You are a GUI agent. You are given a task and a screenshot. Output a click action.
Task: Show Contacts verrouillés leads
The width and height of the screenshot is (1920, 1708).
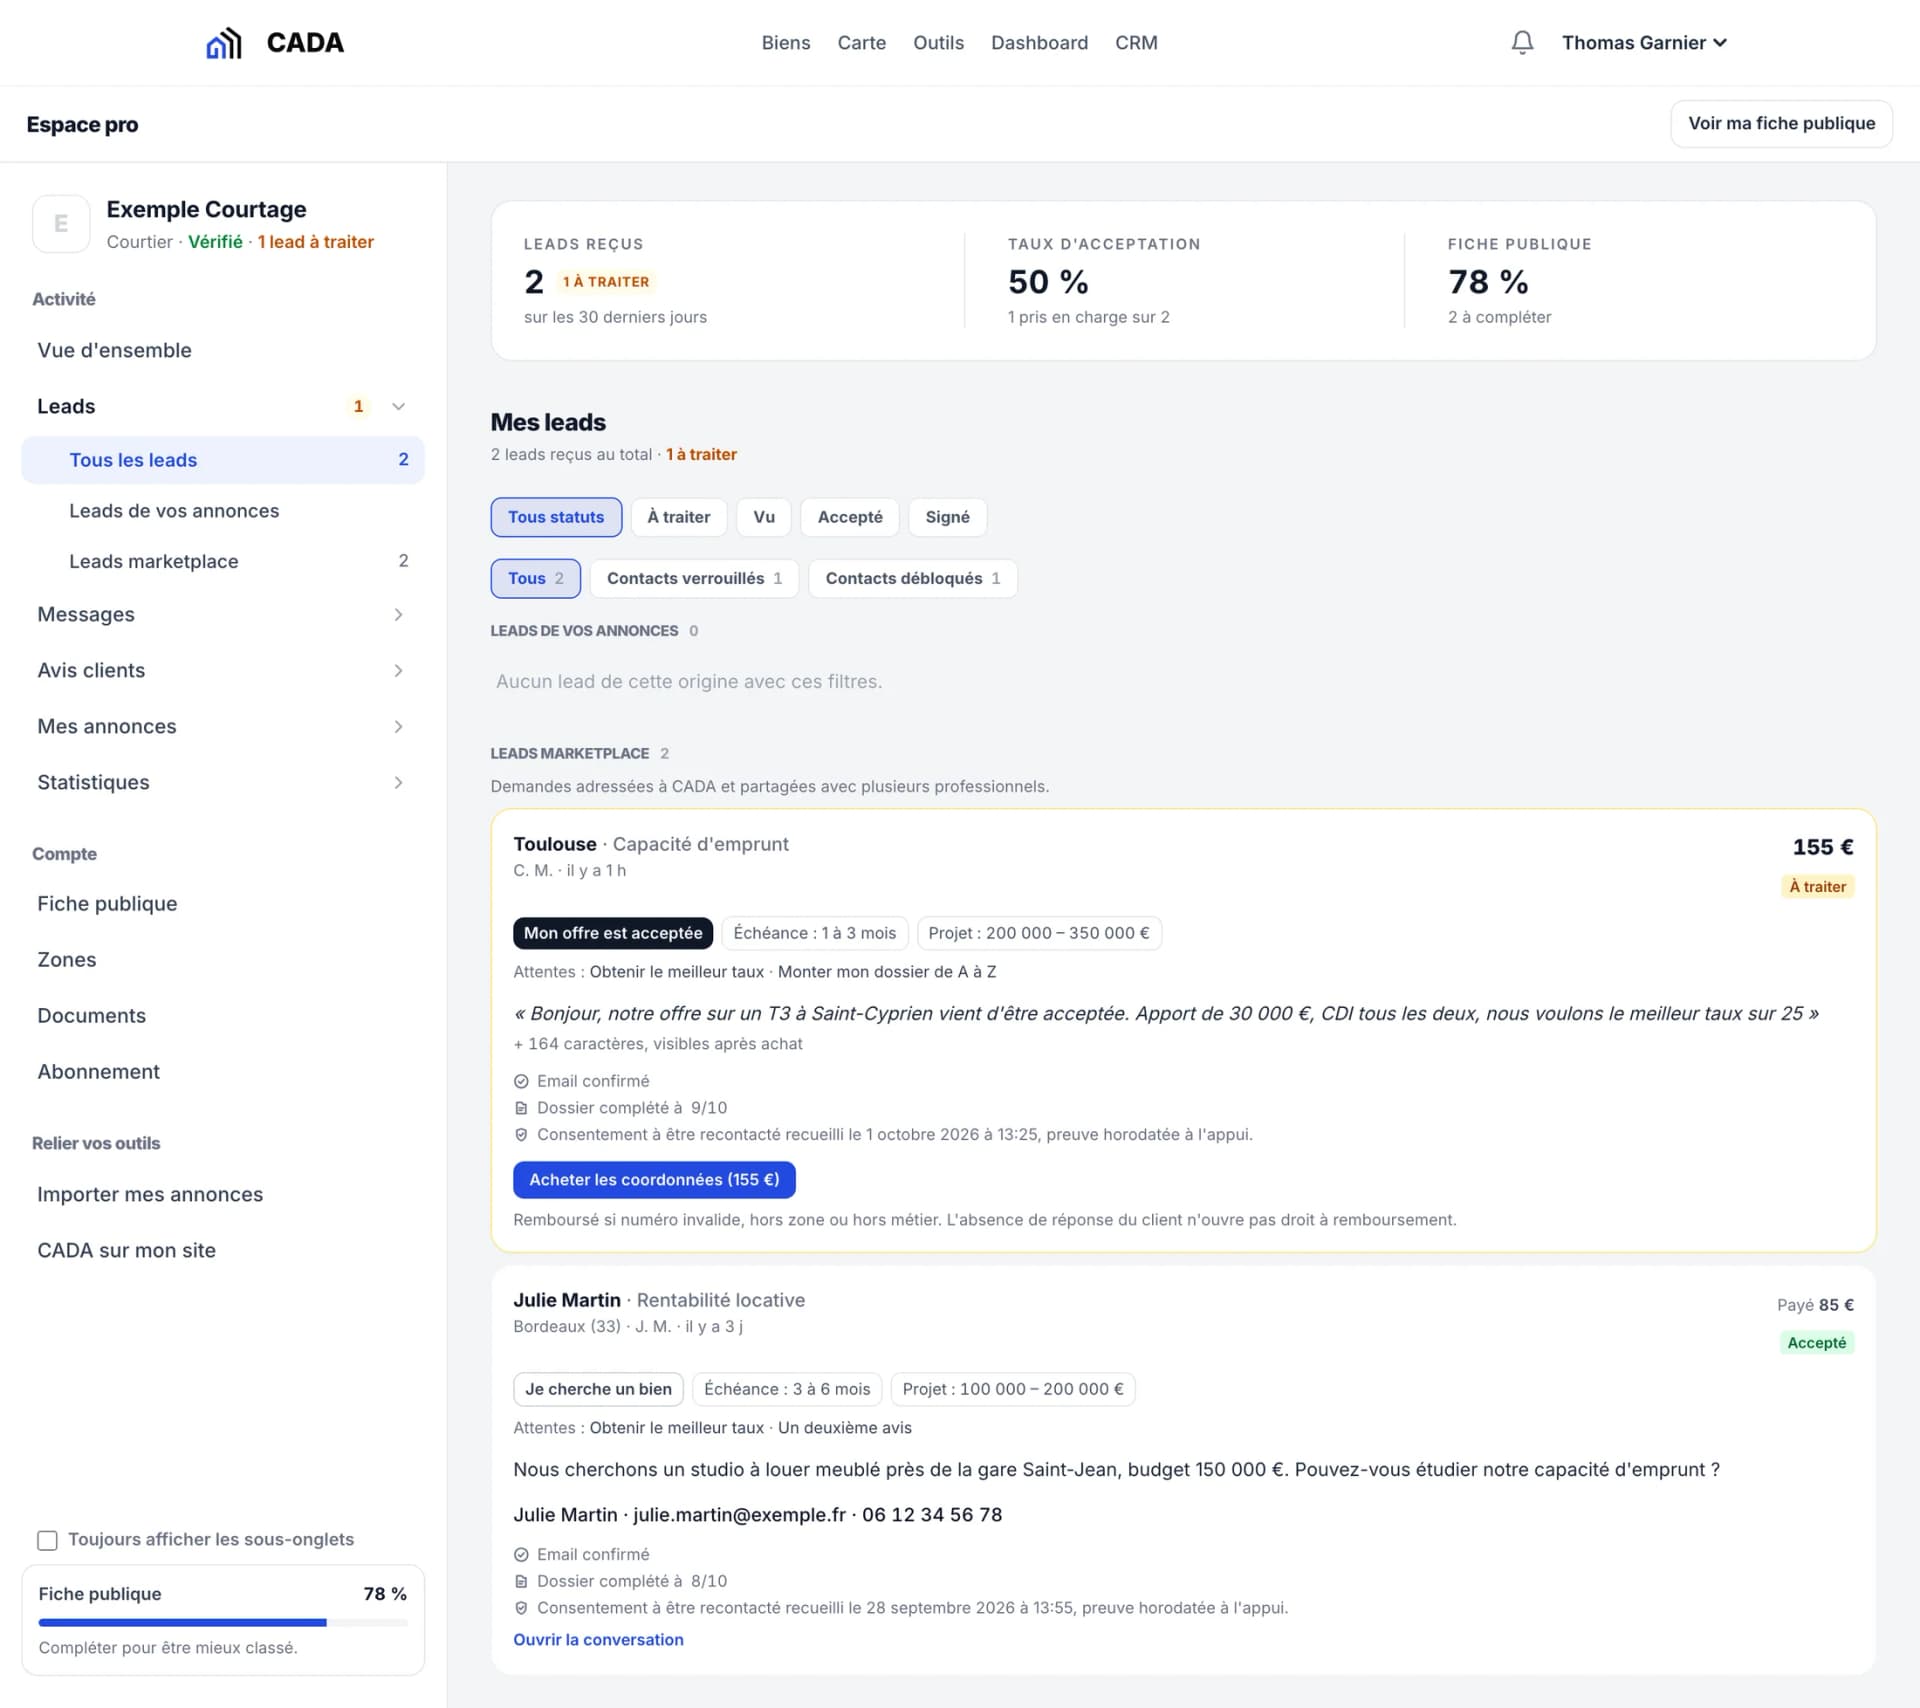click(694, 578)
